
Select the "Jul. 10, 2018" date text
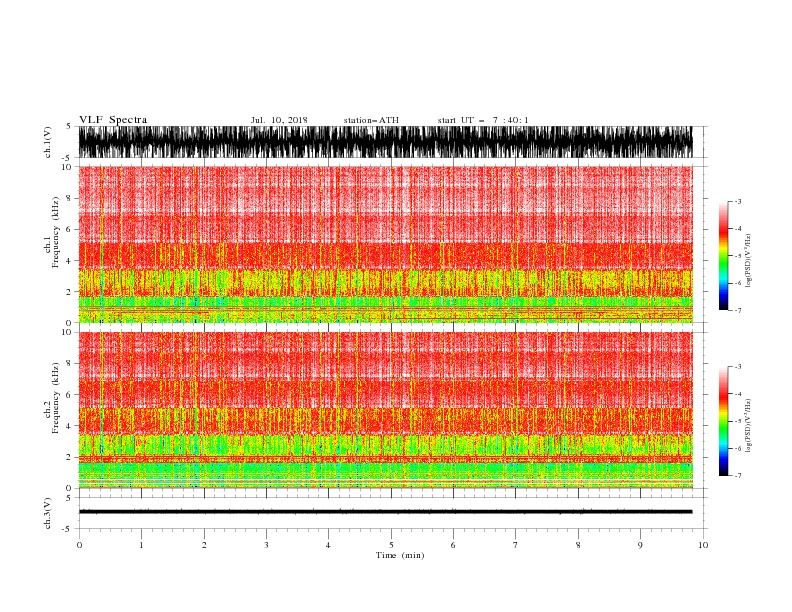point(279,120)
